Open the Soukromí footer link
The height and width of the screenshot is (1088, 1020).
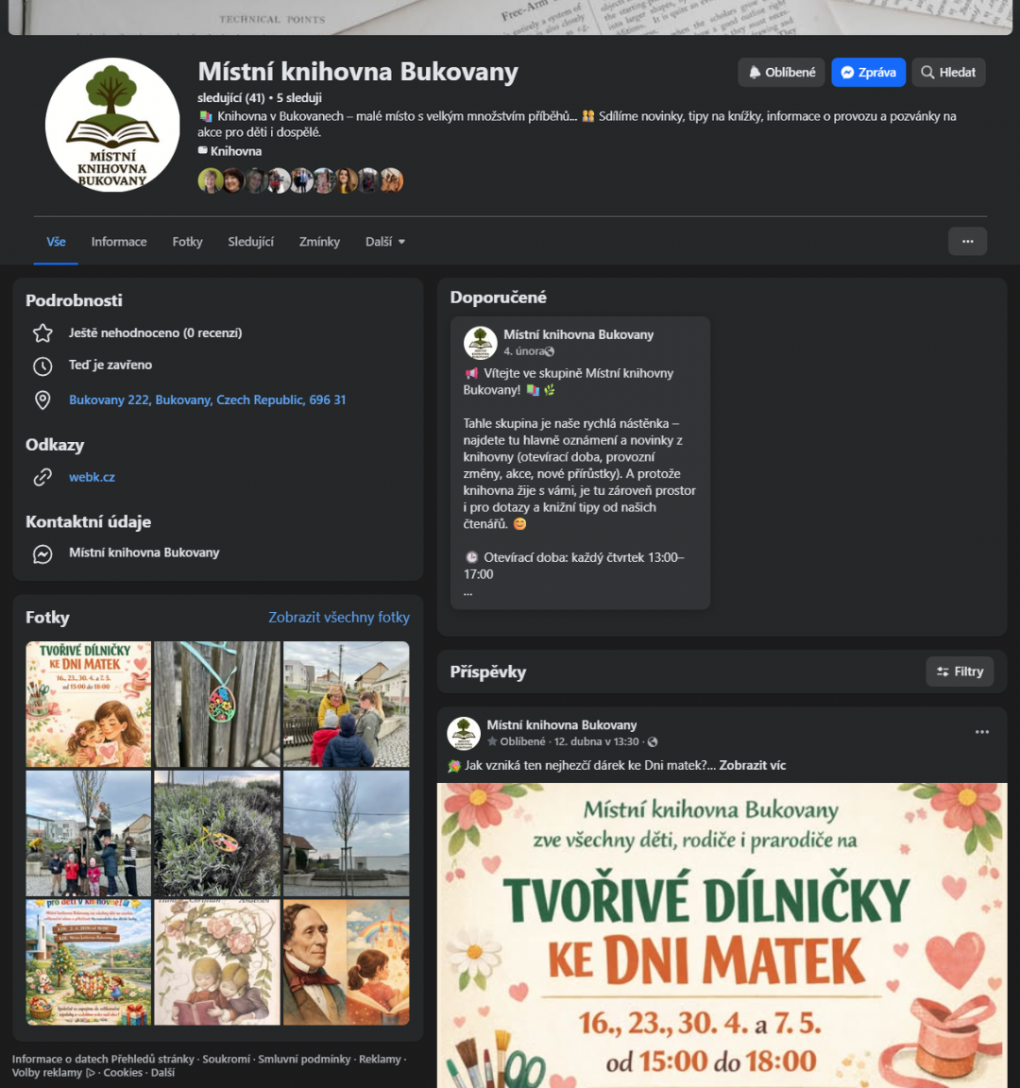226,1059
